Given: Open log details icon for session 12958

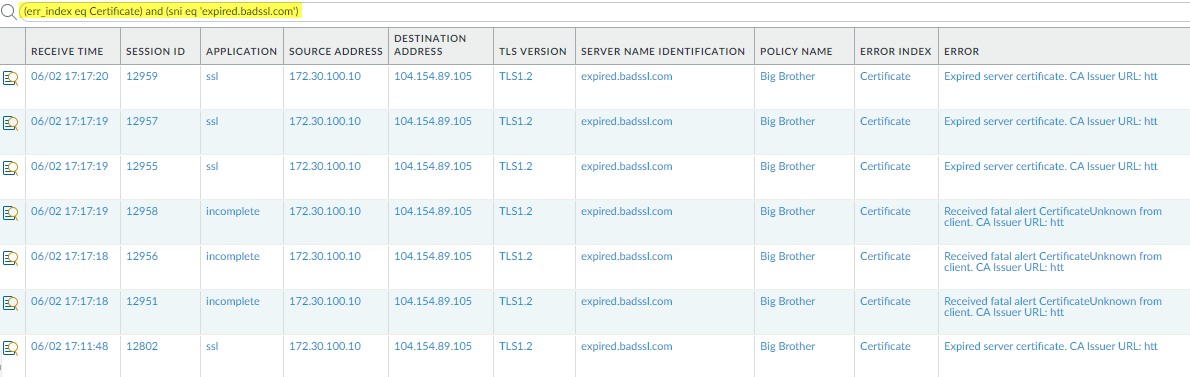Looking at the screenshot, I should pyautogui.click(x=11, y=212).
